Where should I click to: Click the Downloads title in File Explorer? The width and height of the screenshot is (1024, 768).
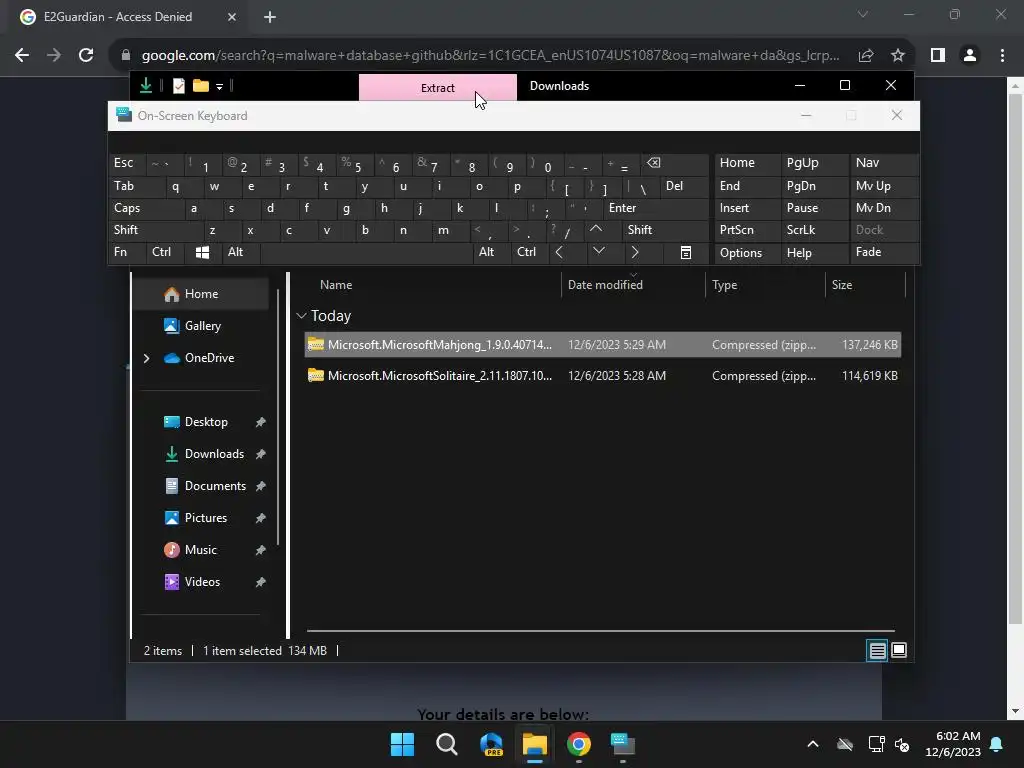(559, 86)
